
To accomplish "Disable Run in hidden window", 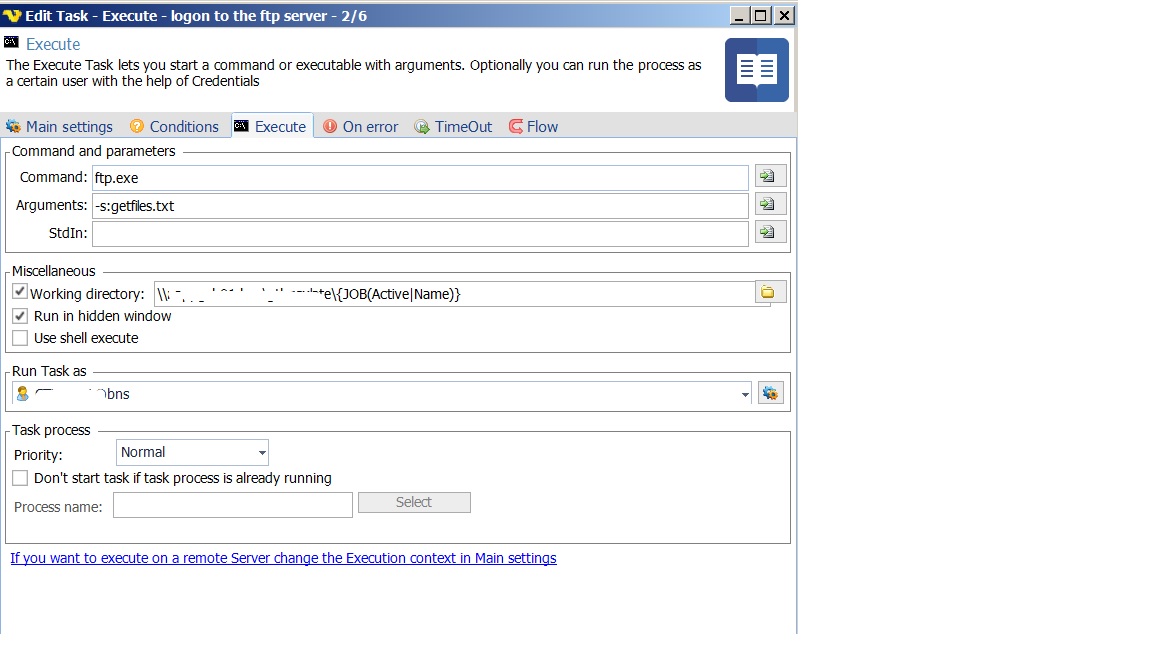I will tap(20, 316).
